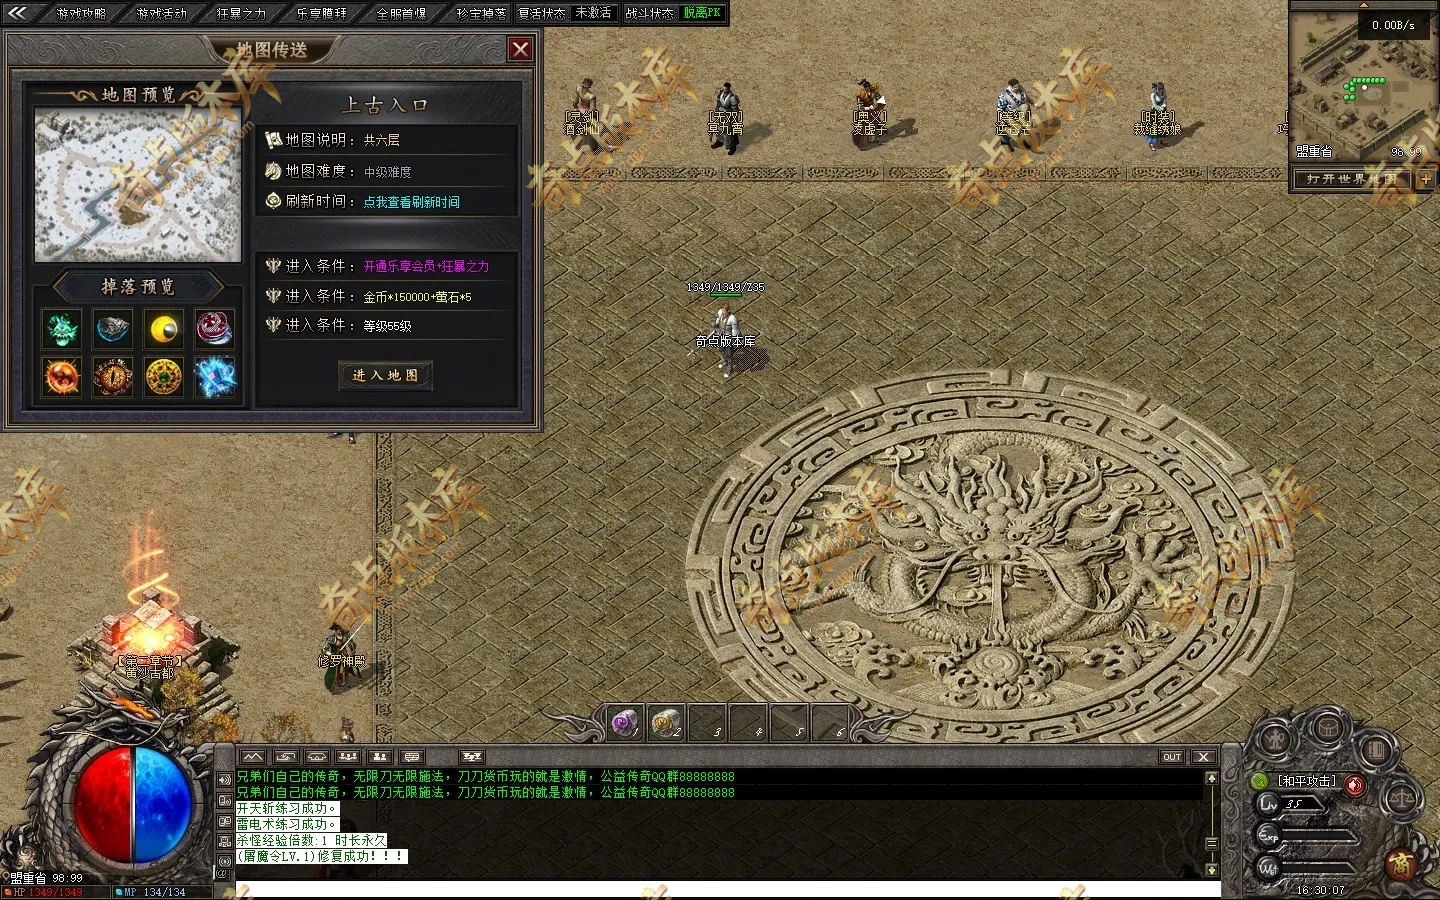Toggle the speaker sound icon beside the chat

pyautogui.click(x=225, y=780)
